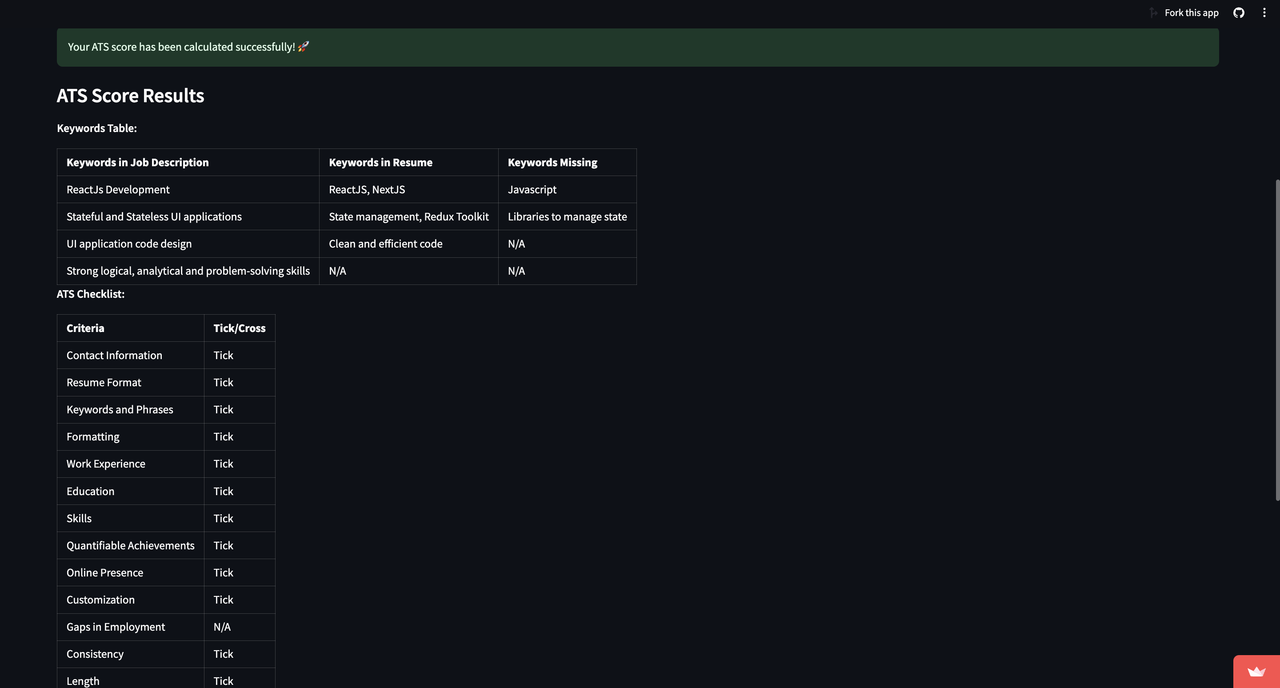The image size is (1280, 688).
Task: Click the rocket emoji in the success banner
Action: click(303, 46)
